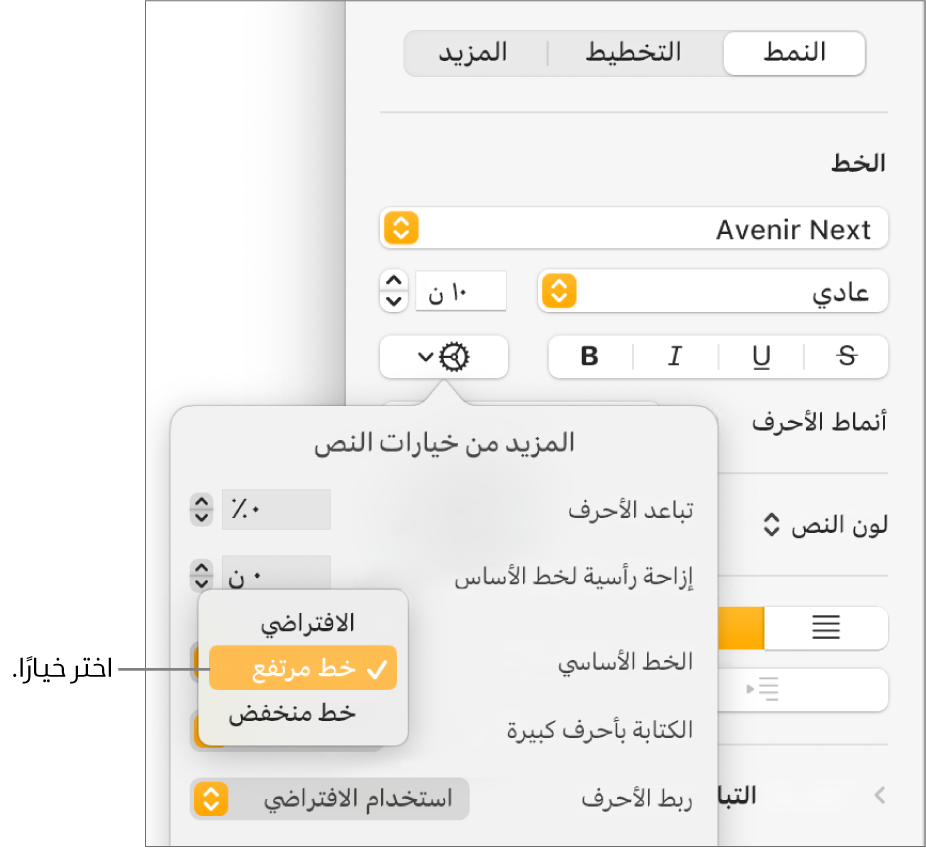926x849 pixels.
Task: Select خط منخفض from the baseline menu
Action: pos(302,713)
